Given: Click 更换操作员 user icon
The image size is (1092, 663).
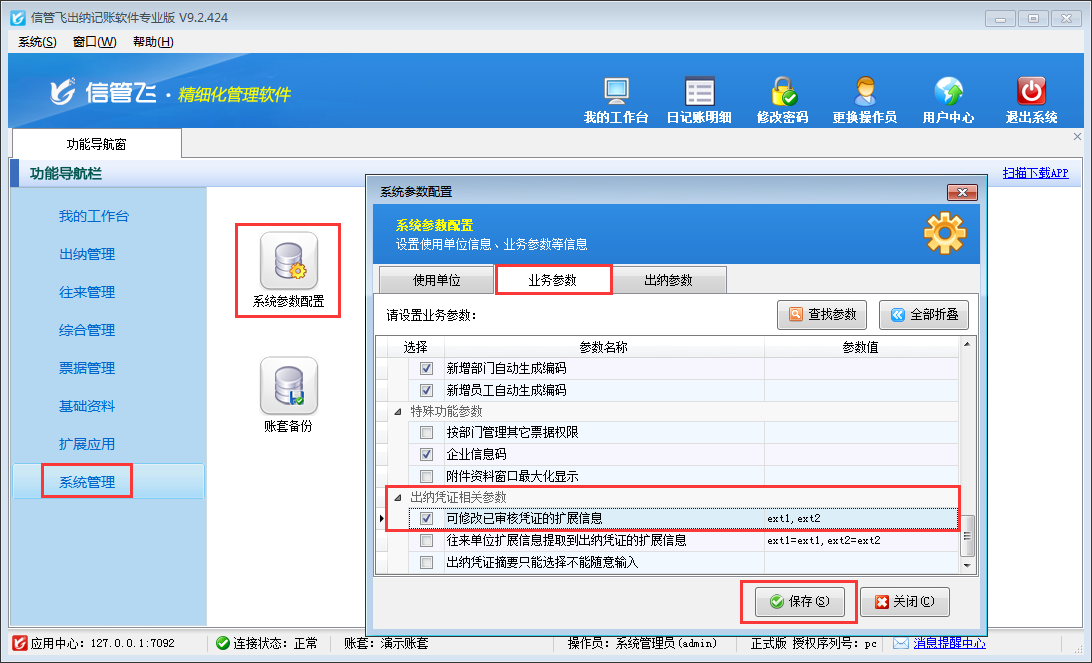Looking at the screenshot, I should tap(864, 93).
